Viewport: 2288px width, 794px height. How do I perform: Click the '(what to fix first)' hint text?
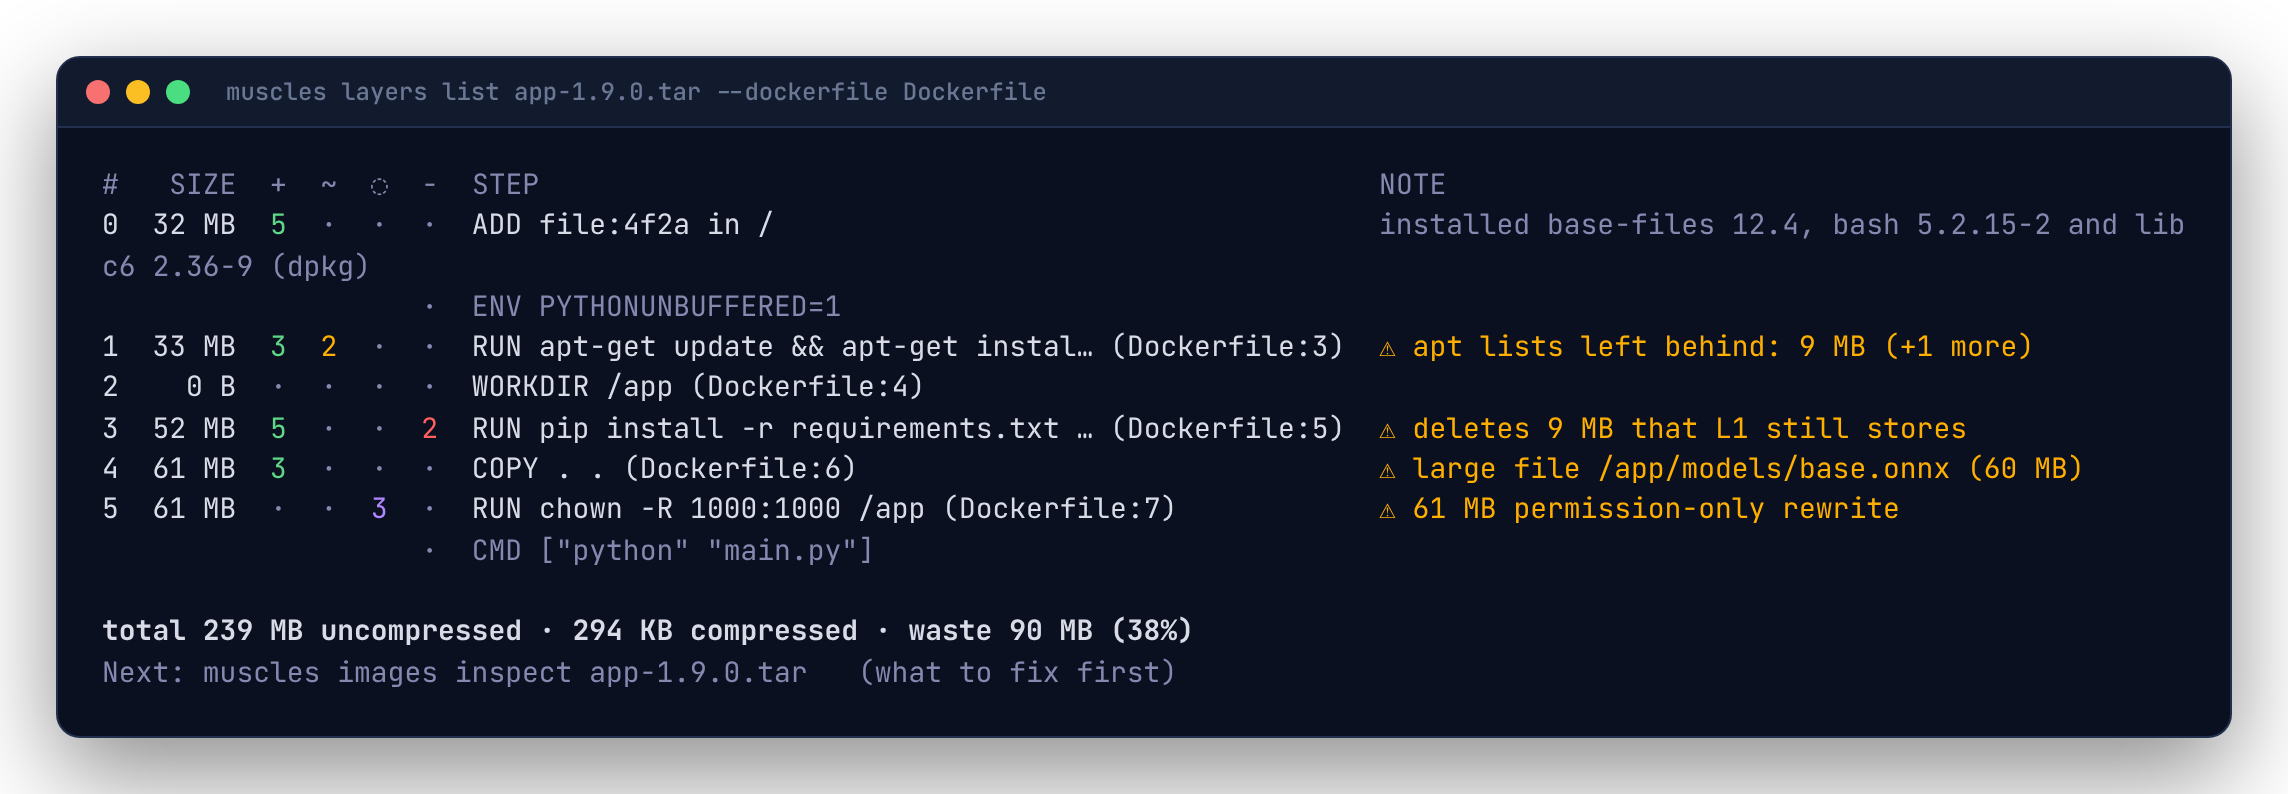point(1017,673)
